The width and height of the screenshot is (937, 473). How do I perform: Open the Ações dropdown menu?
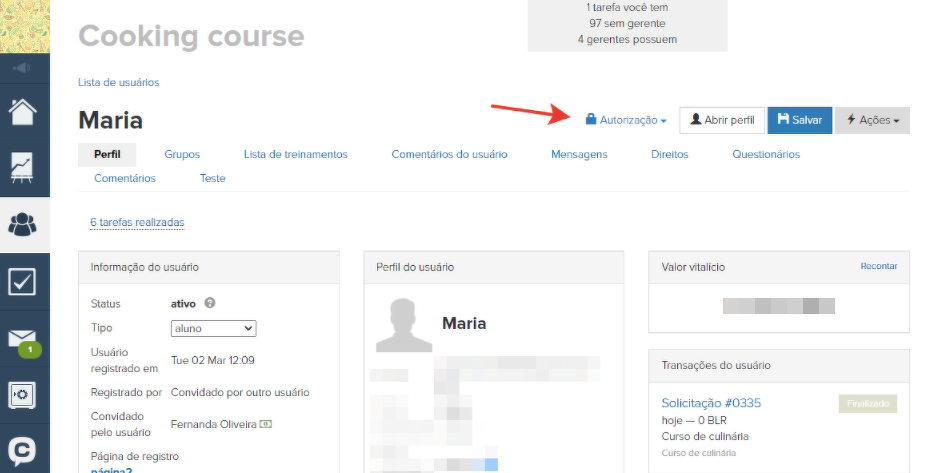pos(872,120)
